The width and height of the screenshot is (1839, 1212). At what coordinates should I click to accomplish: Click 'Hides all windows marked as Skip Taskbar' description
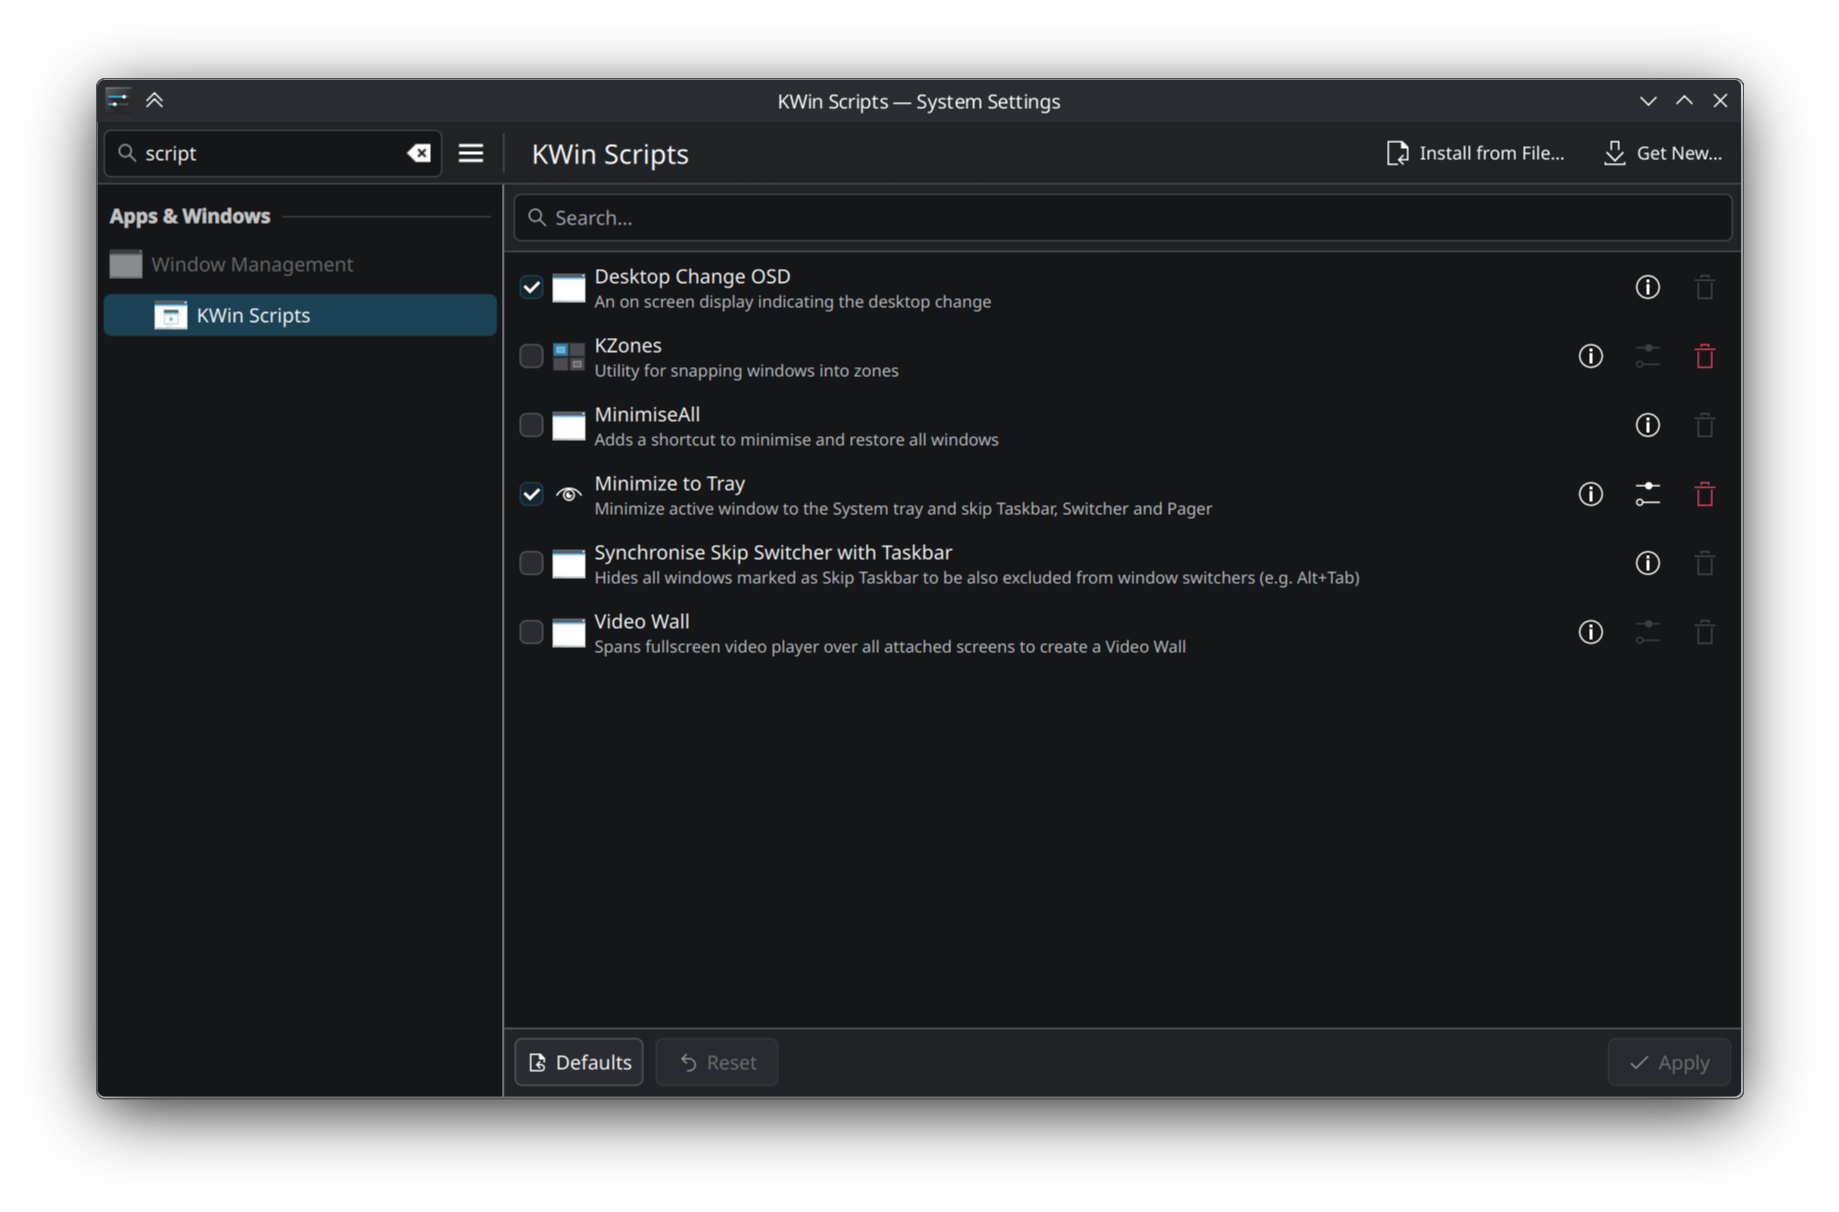tap(977, 578)
